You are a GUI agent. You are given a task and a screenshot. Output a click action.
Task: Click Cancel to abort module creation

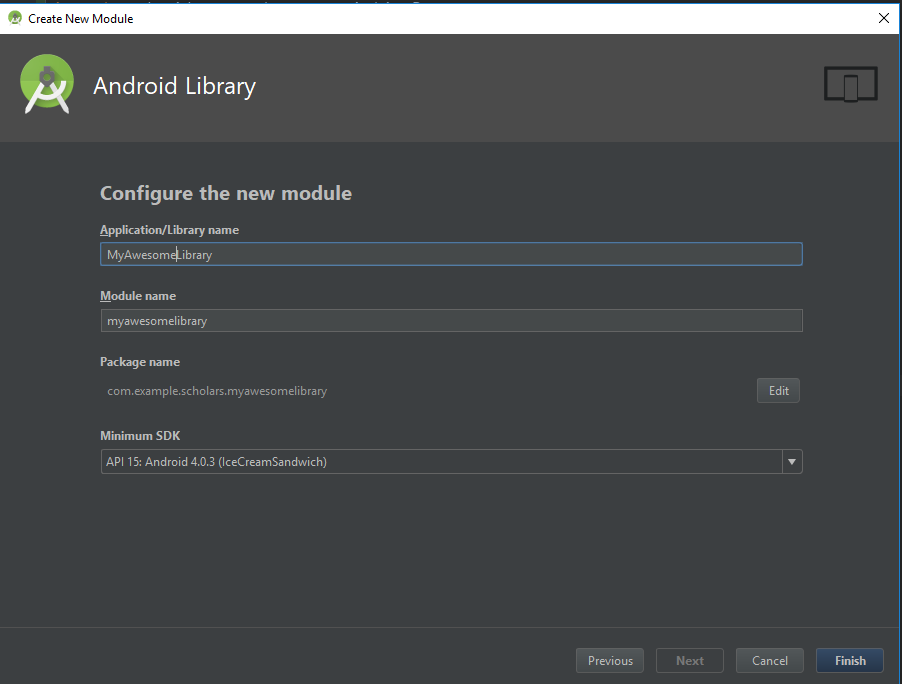(x=769, y=660)
